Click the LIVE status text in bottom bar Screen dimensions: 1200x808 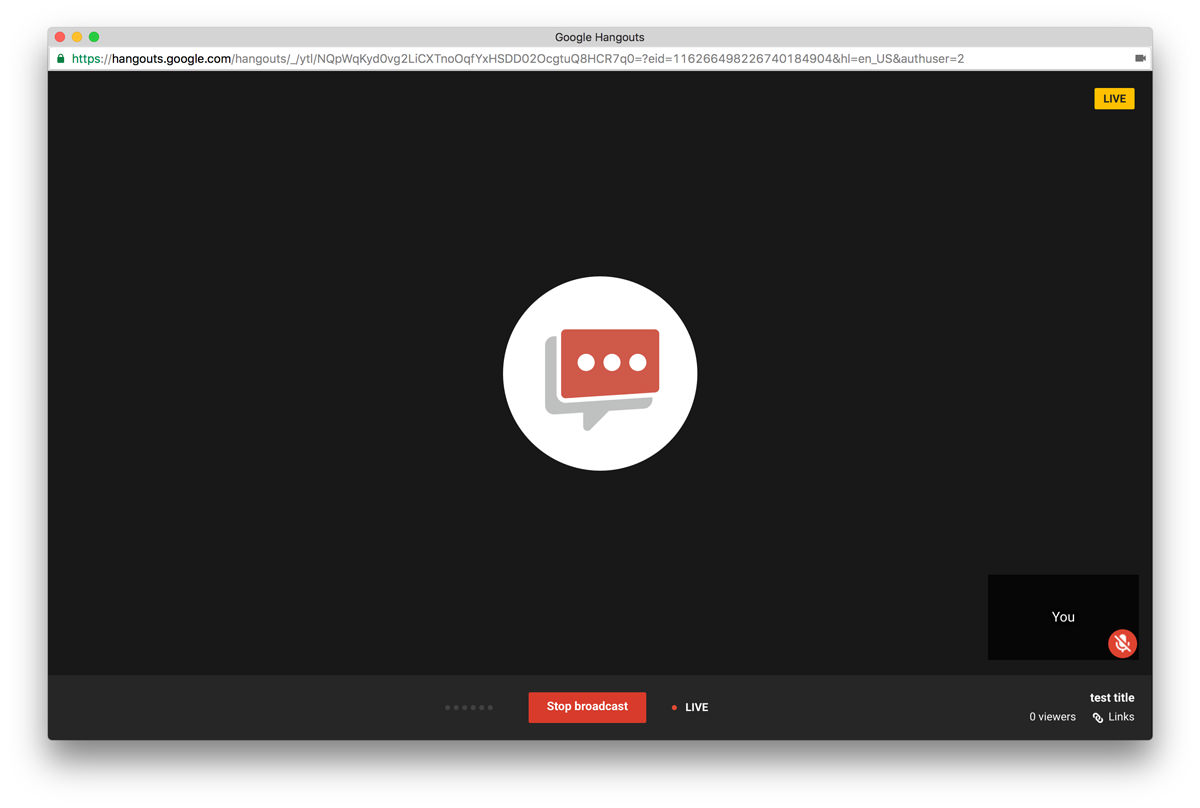point(696,708)
